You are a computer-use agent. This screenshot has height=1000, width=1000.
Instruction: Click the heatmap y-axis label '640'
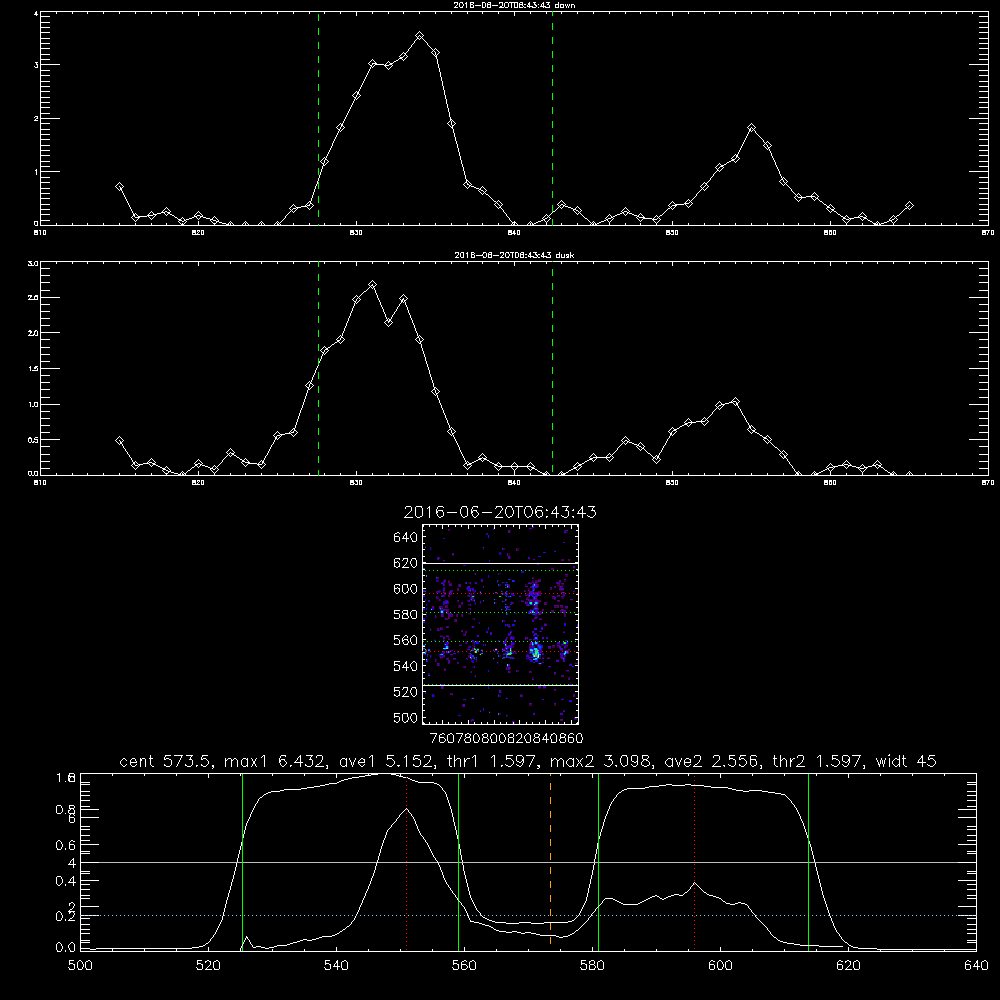(x=405, y=538)
